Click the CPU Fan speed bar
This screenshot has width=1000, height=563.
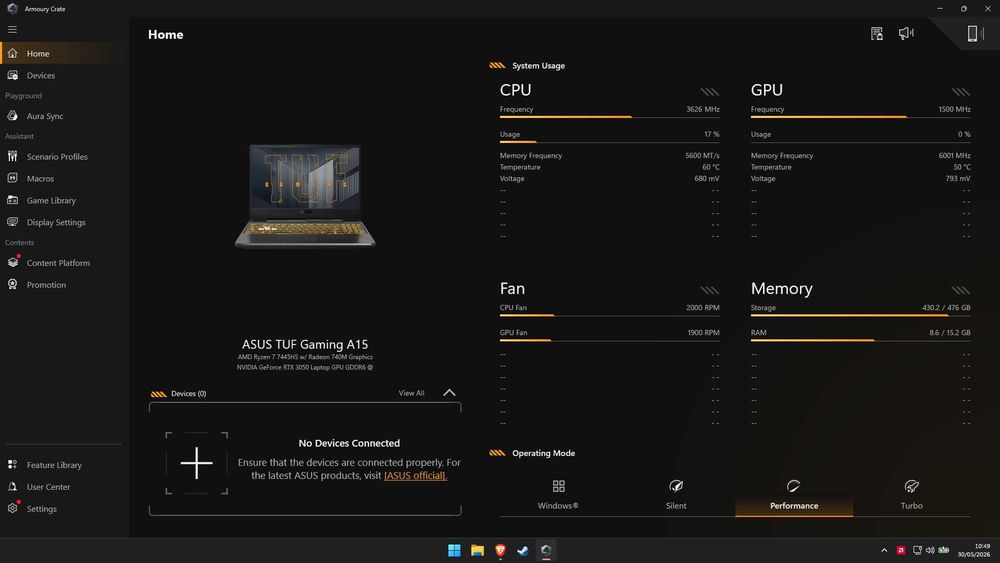[x=610, y=315]
